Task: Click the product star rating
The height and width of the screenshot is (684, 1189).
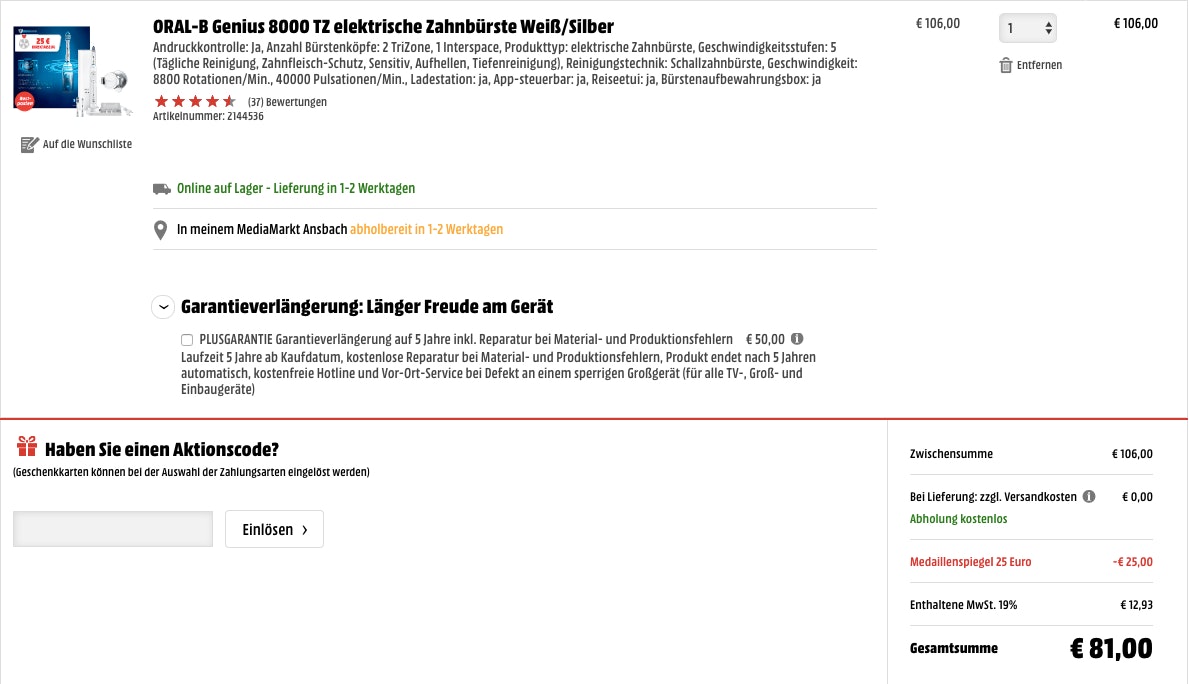Action: tap(195, 102)
